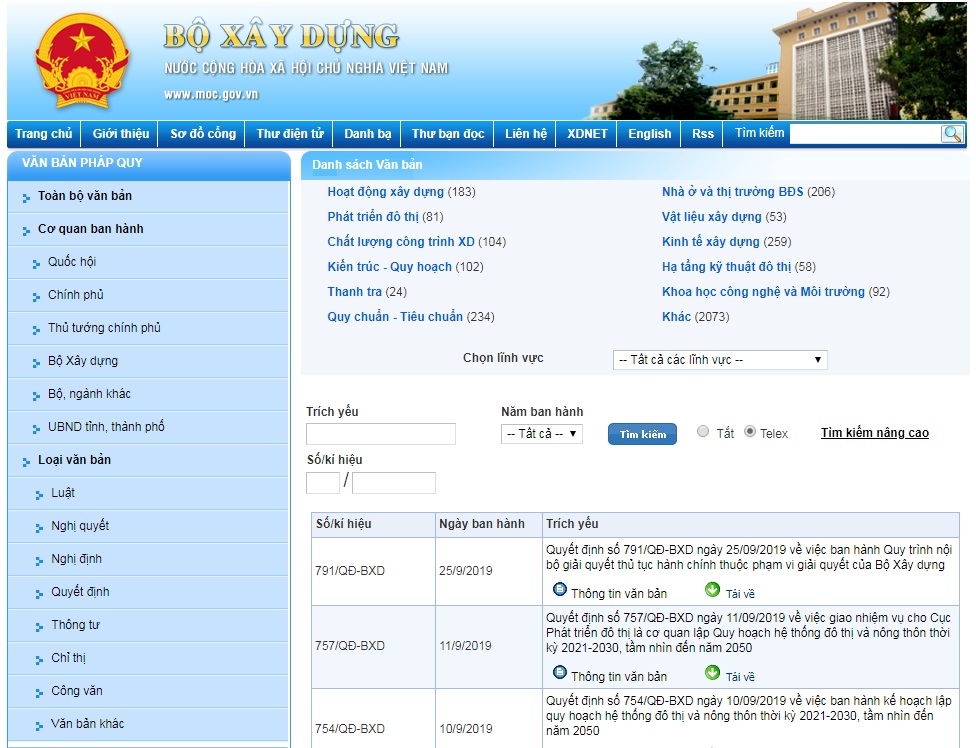Click the Vietnam national emblem logo
The image size is (976, 748).
pyautogui.click(x=82, y=62)
